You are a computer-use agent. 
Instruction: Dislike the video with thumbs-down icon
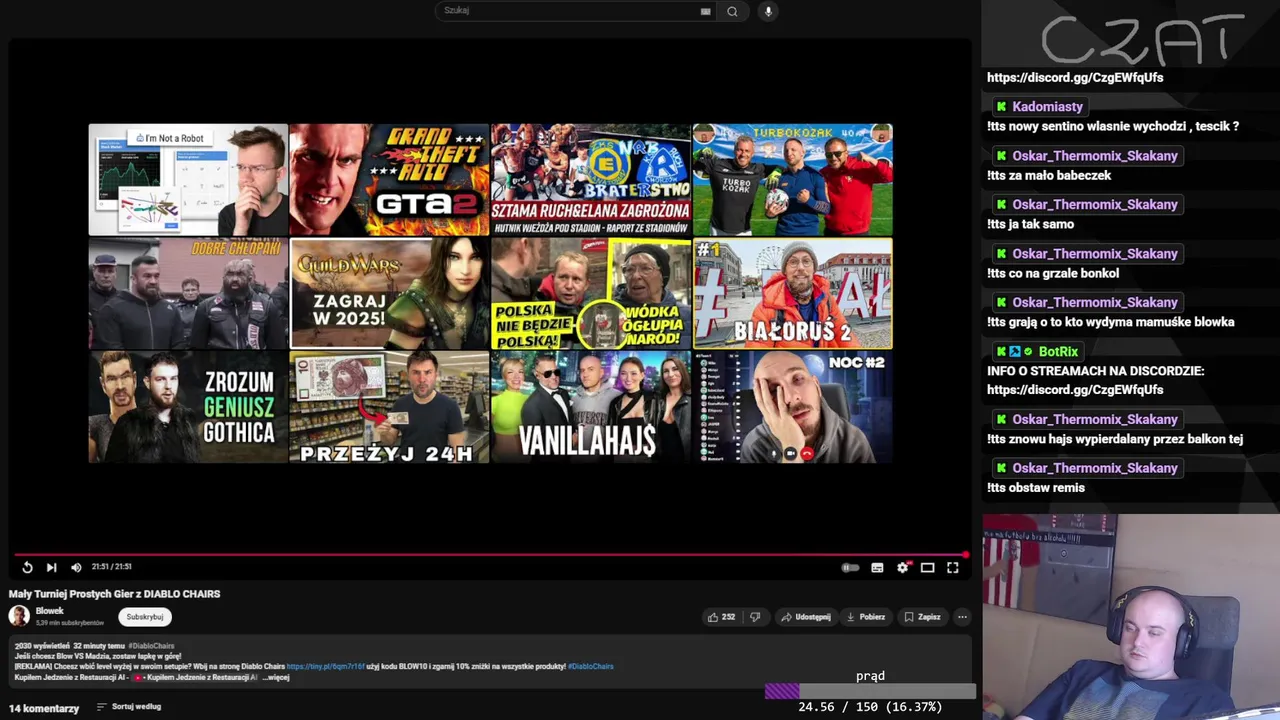click(x=755, y=617)
